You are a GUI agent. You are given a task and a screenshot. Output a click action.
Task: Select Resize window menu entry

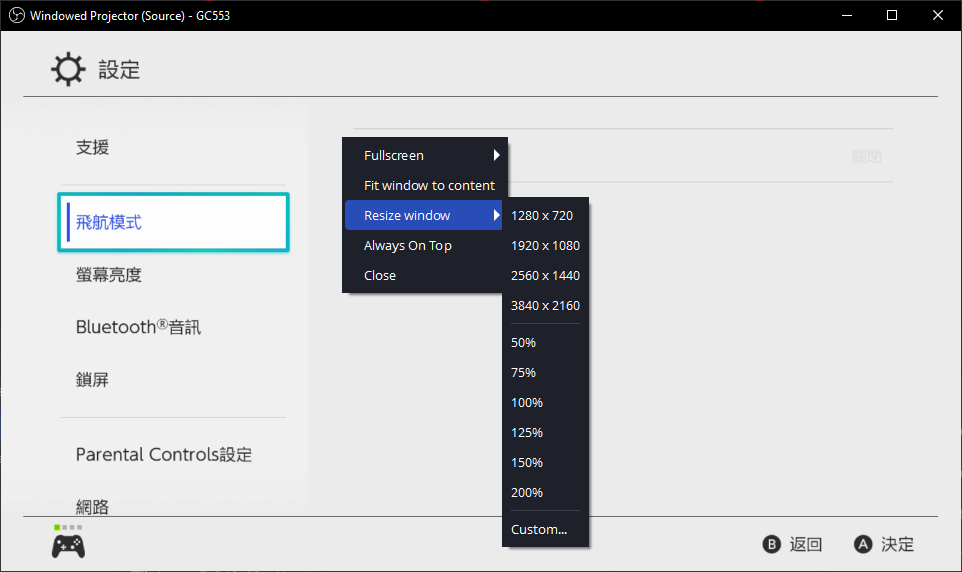(423, 215)
